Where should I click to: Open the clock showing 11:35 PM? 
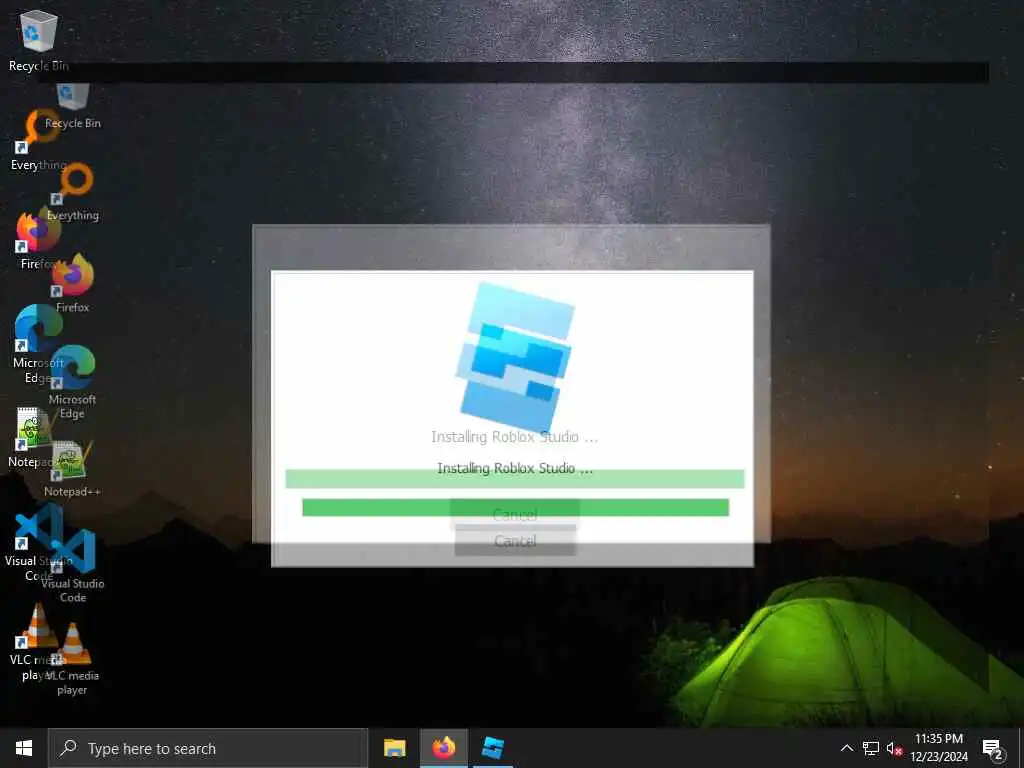pos(939,748)
